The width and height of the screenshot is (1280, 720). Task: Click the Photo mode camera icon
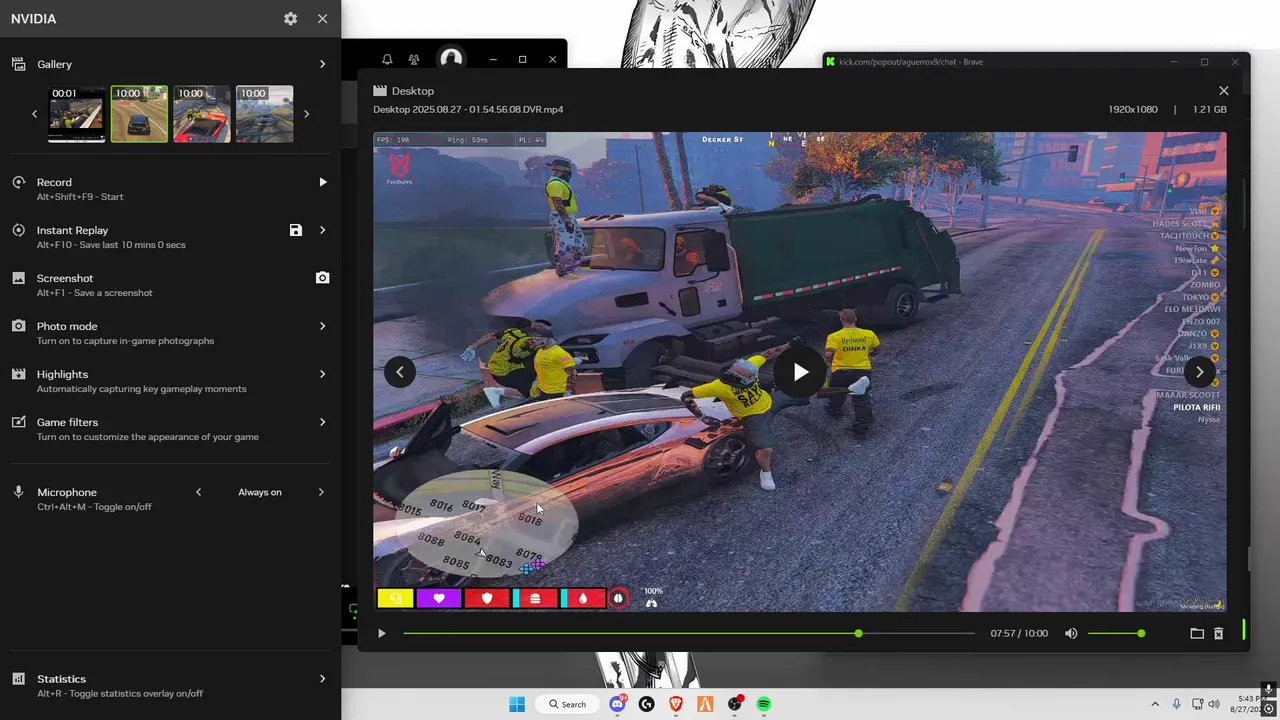[x=18, y=326]
